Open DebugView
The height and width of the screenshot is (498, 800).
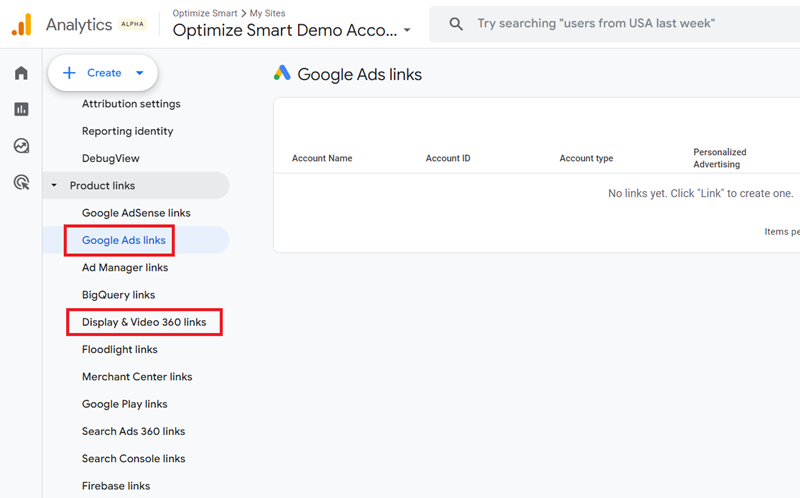click(111, 158)
